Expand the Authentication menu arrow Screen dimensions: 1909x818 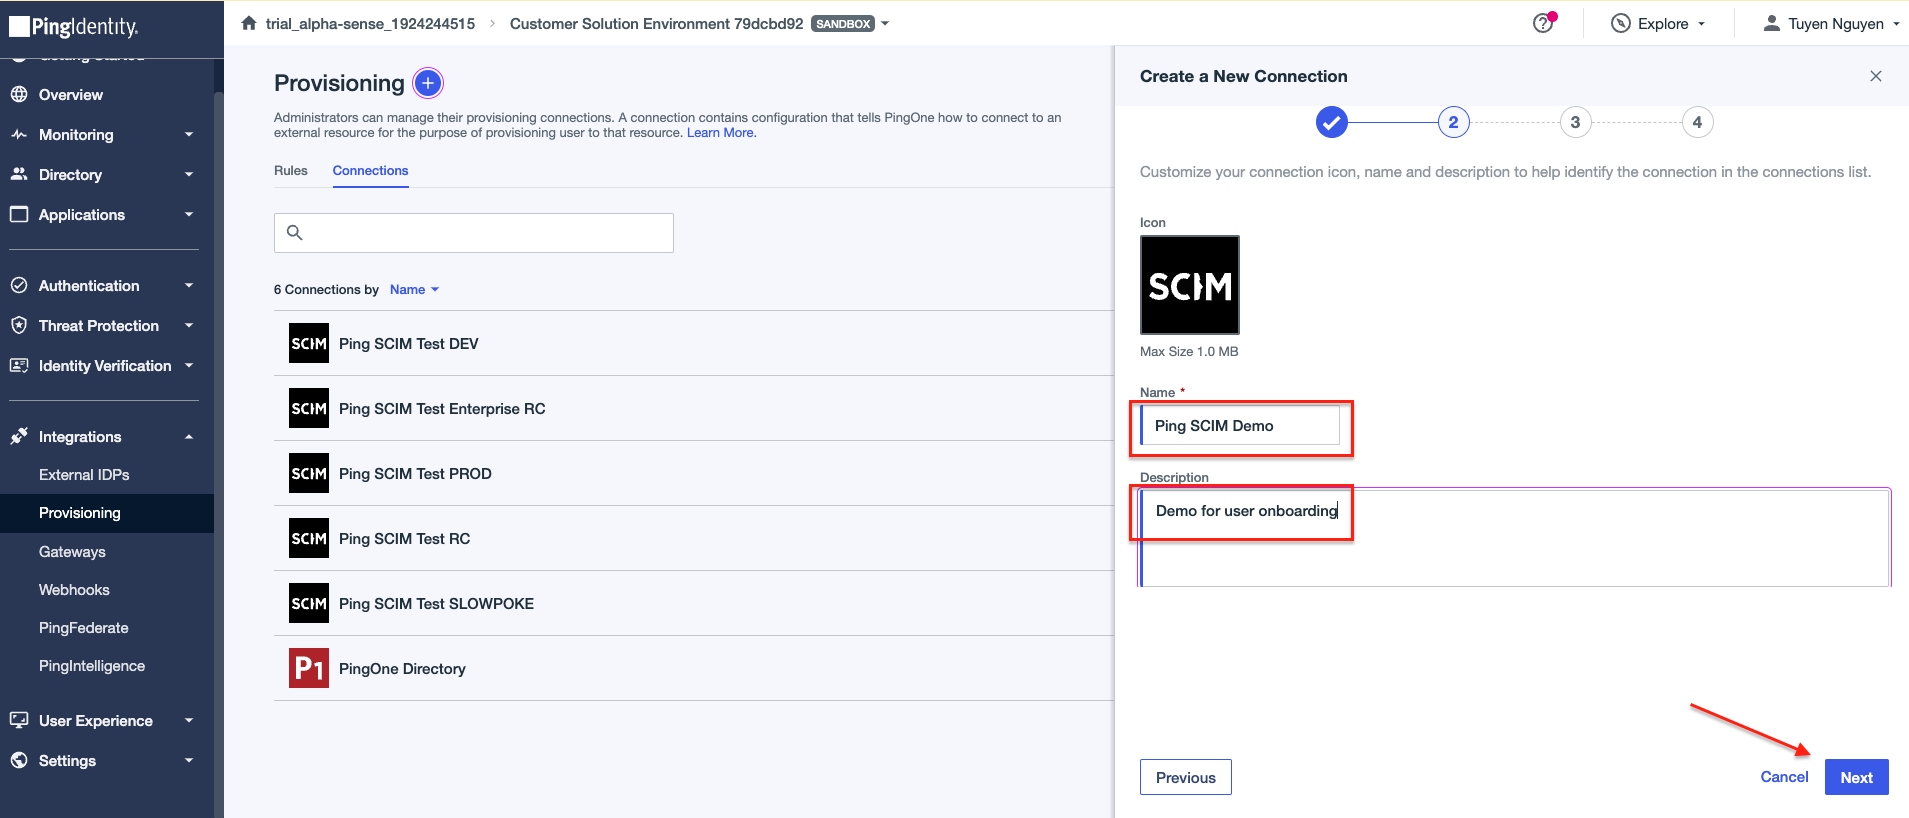(x=189, y=285)
